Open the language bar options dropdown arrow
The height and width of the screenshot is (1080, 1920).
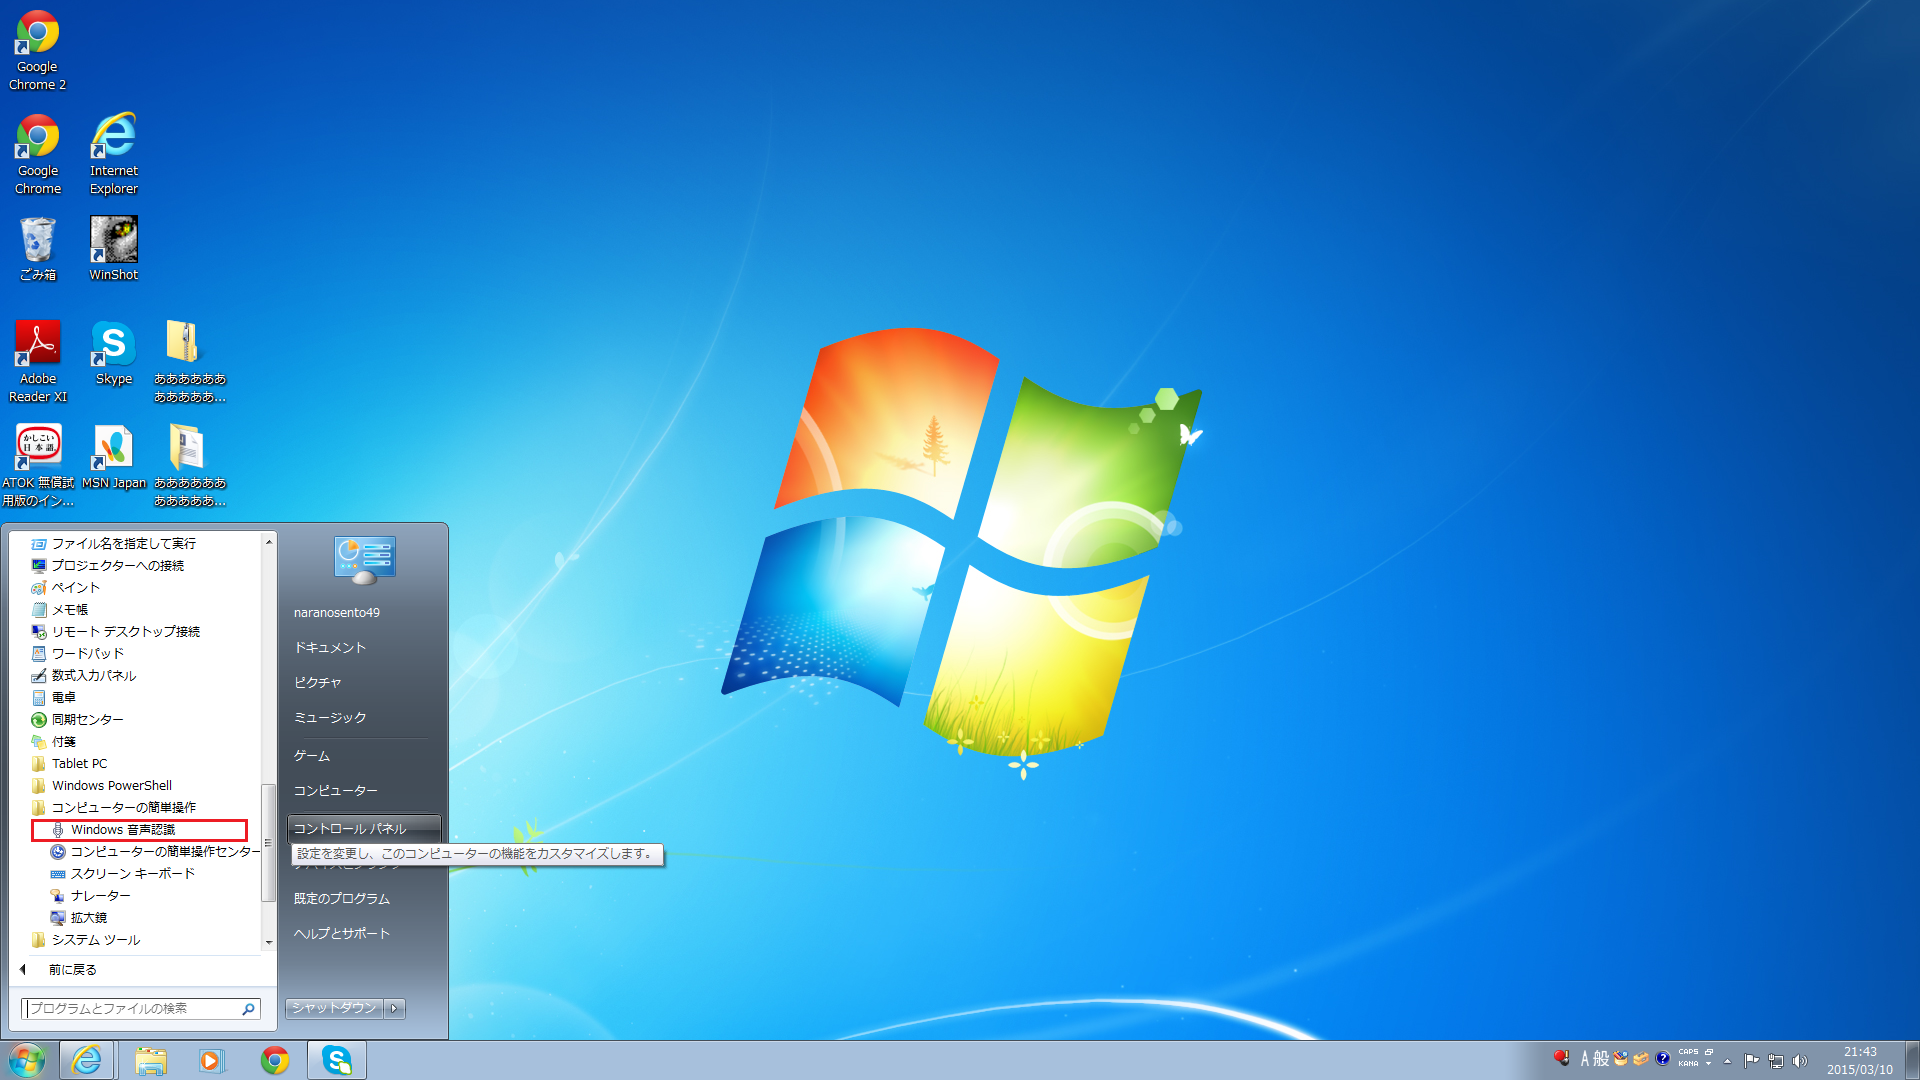1709,1064
